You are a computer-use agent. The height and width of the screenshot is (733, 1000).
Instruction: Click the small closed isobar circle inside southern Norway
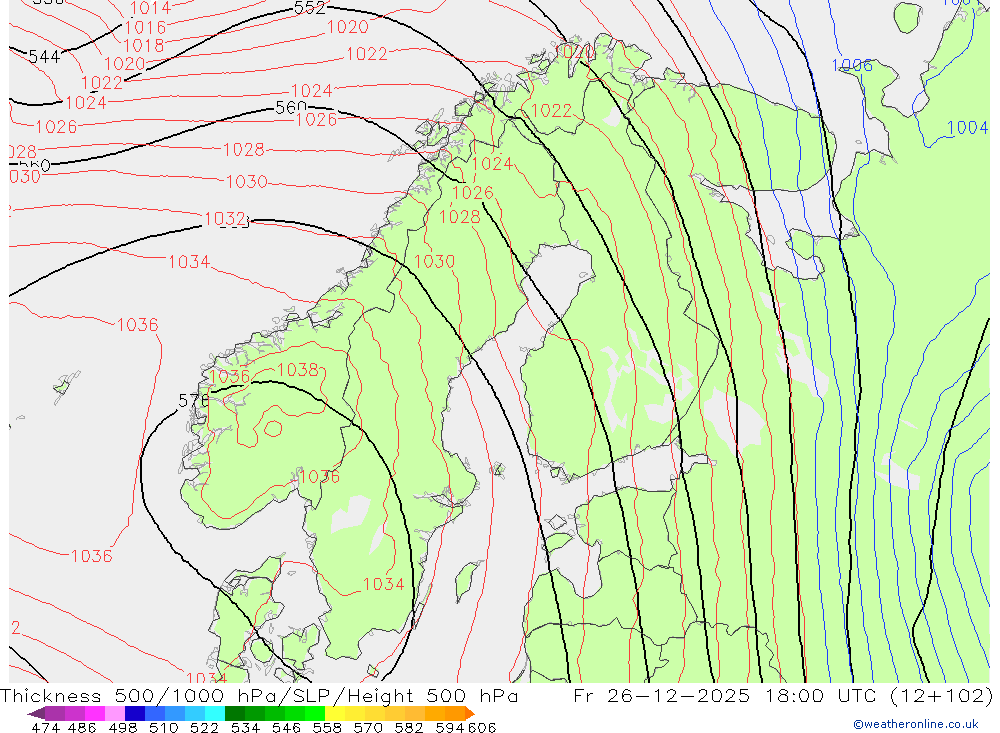tap(273, 428)
